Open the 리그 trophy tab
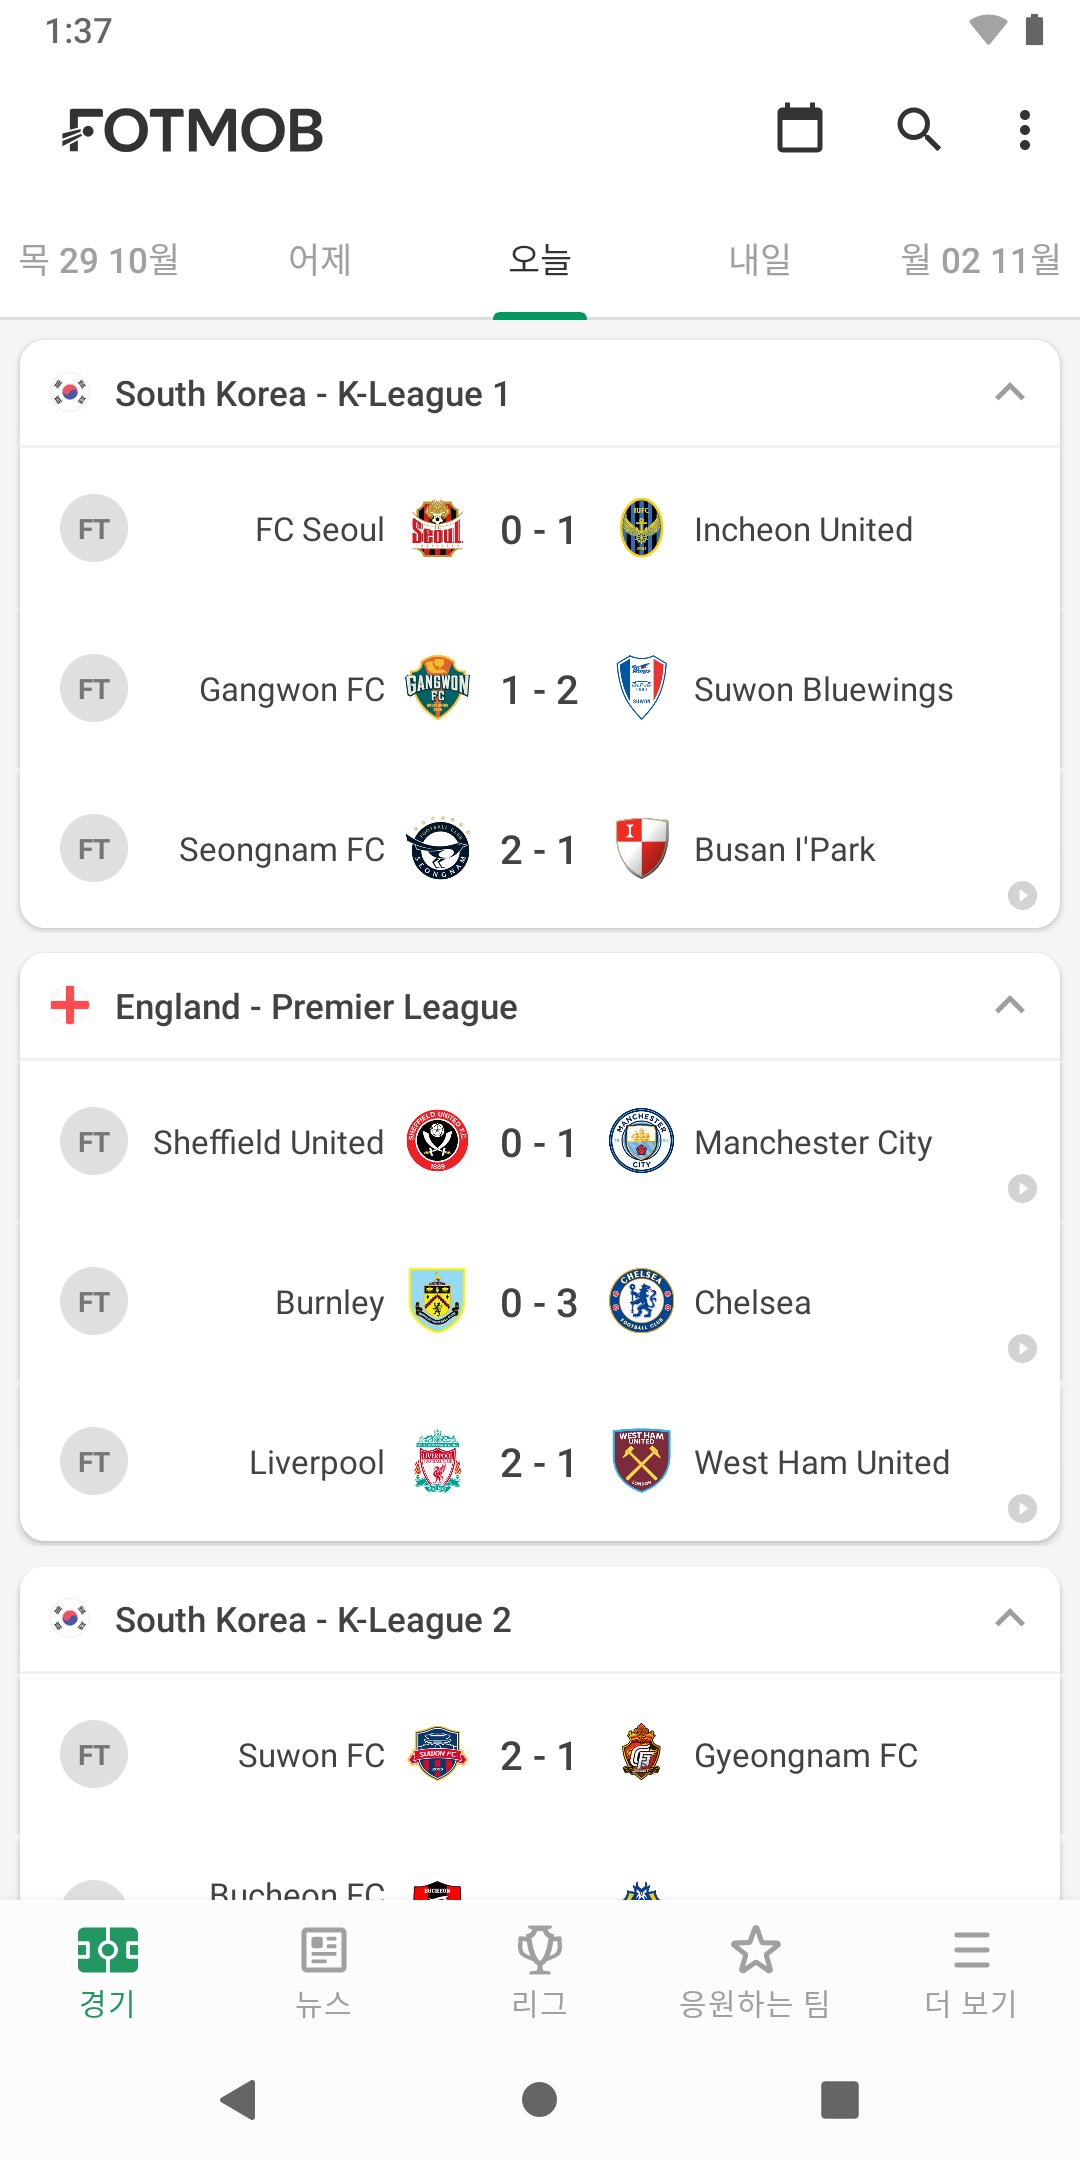Screen dimensions: 1080x2160 (x=539, y=1950)
